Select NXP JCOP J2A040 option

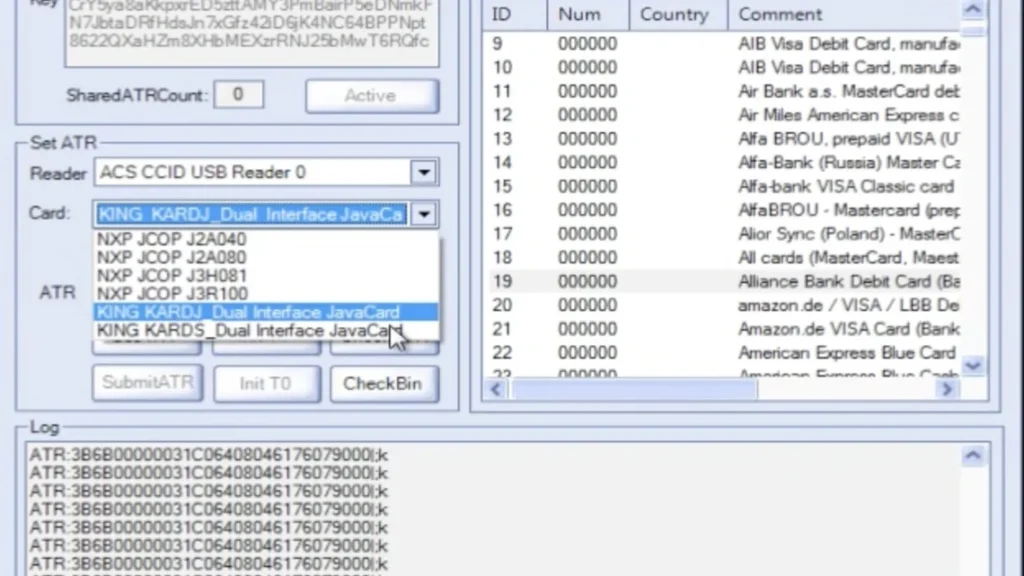[x=265, y=239]
